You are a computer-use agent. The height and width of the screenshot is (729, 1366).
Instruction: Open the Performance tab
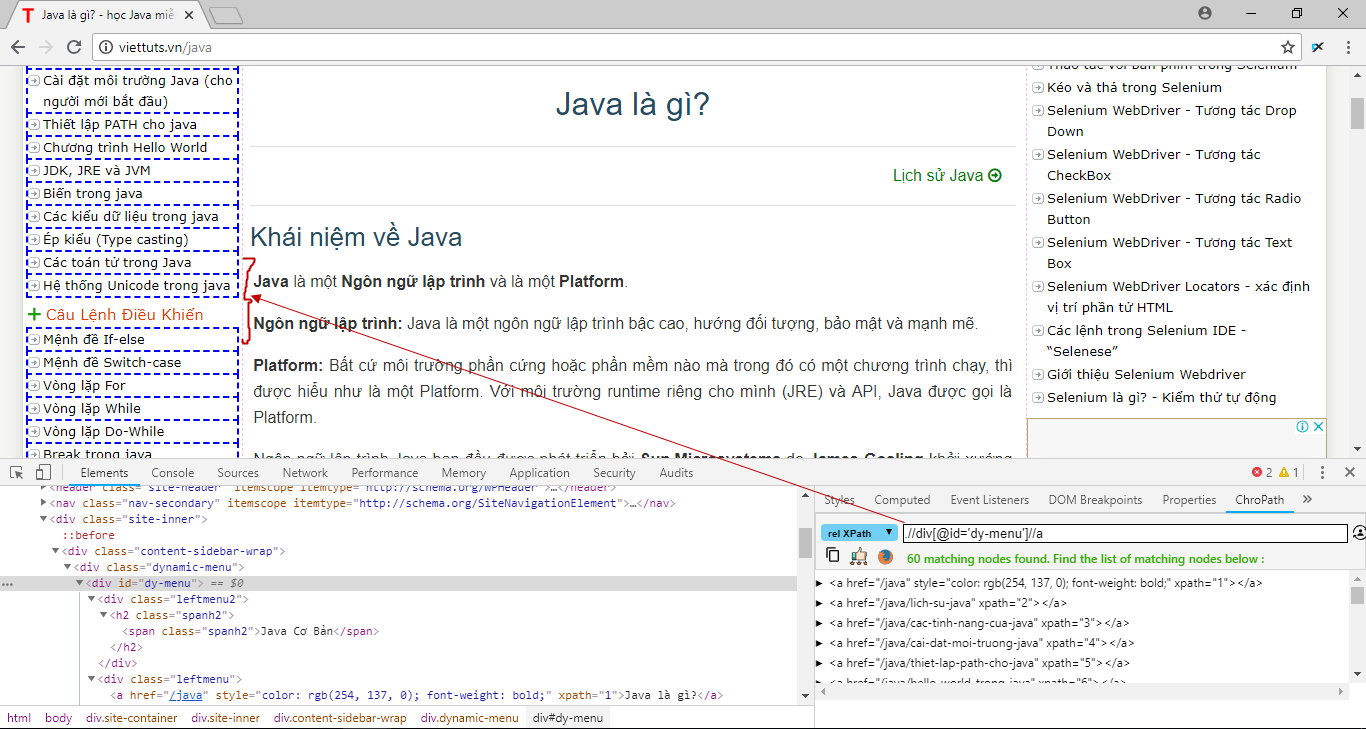[385, 473]
